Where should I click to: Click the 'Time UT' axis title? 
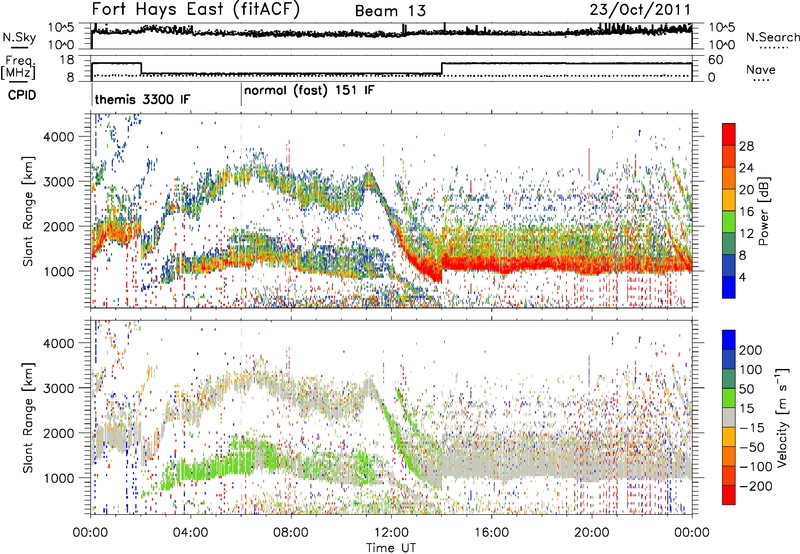(391, 548)
